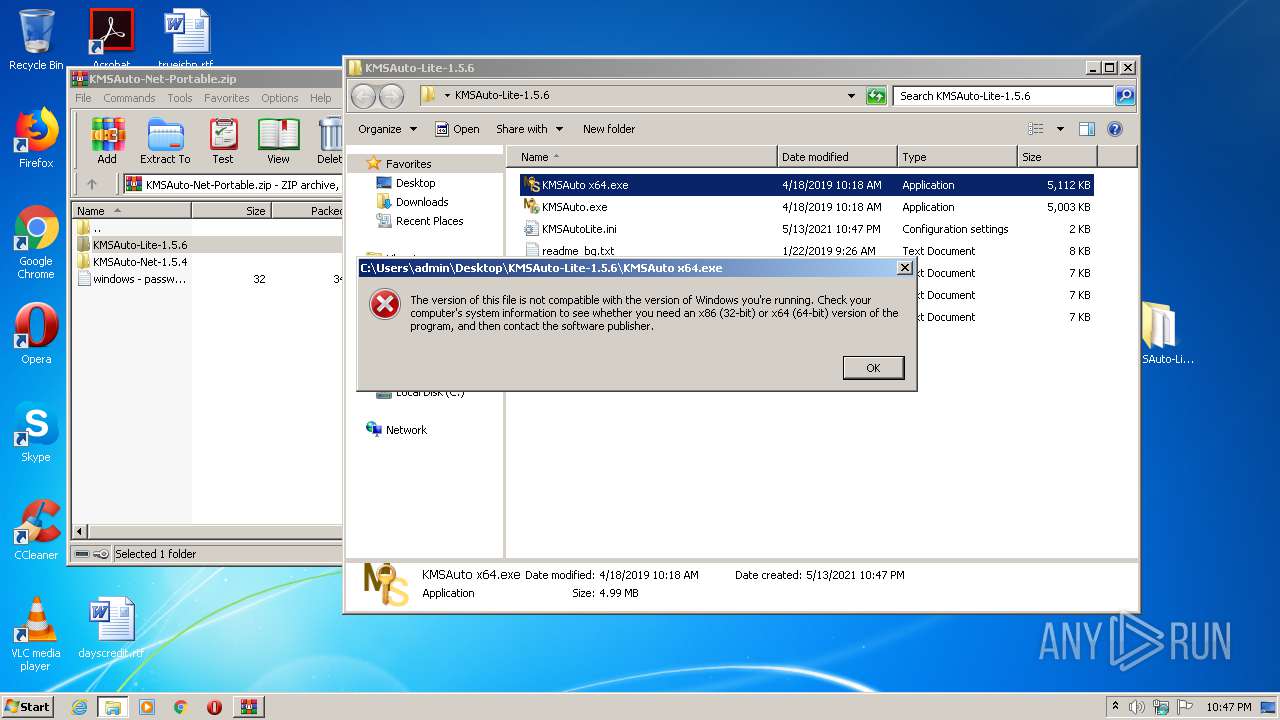Click the Delete trash icon in WinRAR

tap(329, 141)
